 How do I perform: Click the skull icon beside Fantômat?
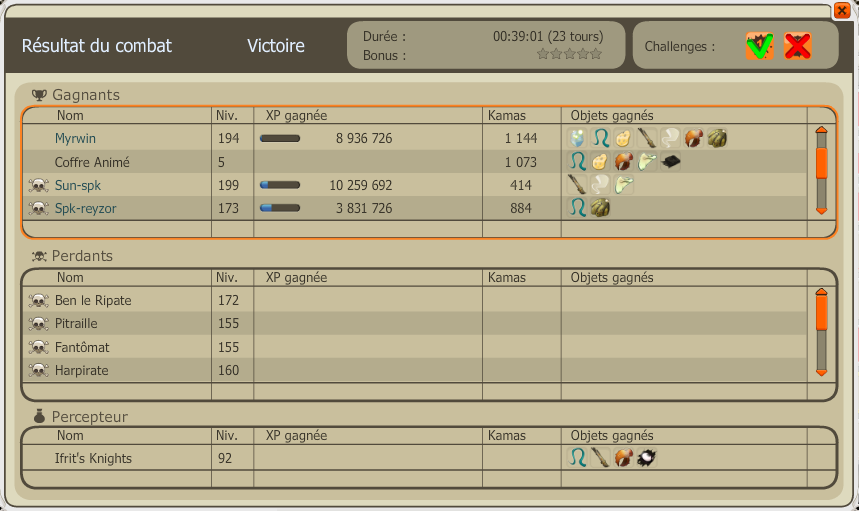pyautogui.click(x=38, y=347)
